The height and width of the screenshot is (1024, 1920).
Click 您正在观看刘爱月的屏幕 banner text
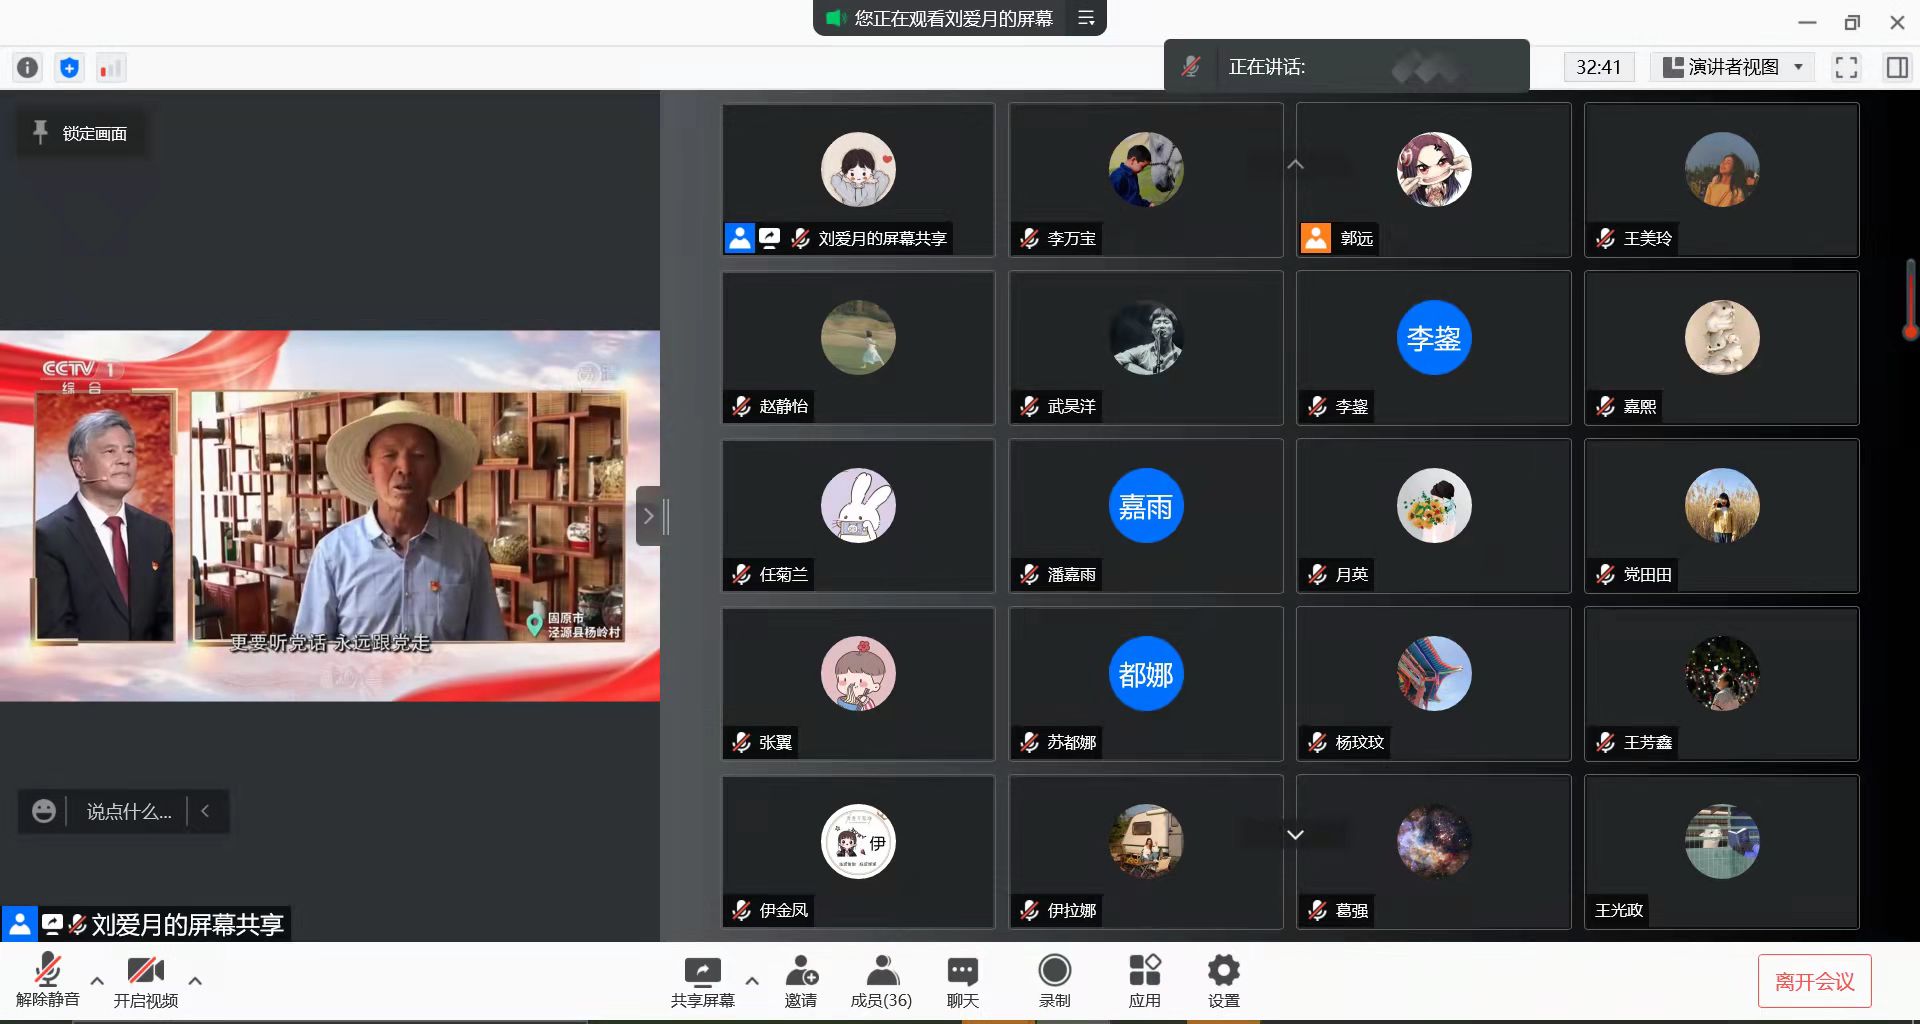coord(954,18)
